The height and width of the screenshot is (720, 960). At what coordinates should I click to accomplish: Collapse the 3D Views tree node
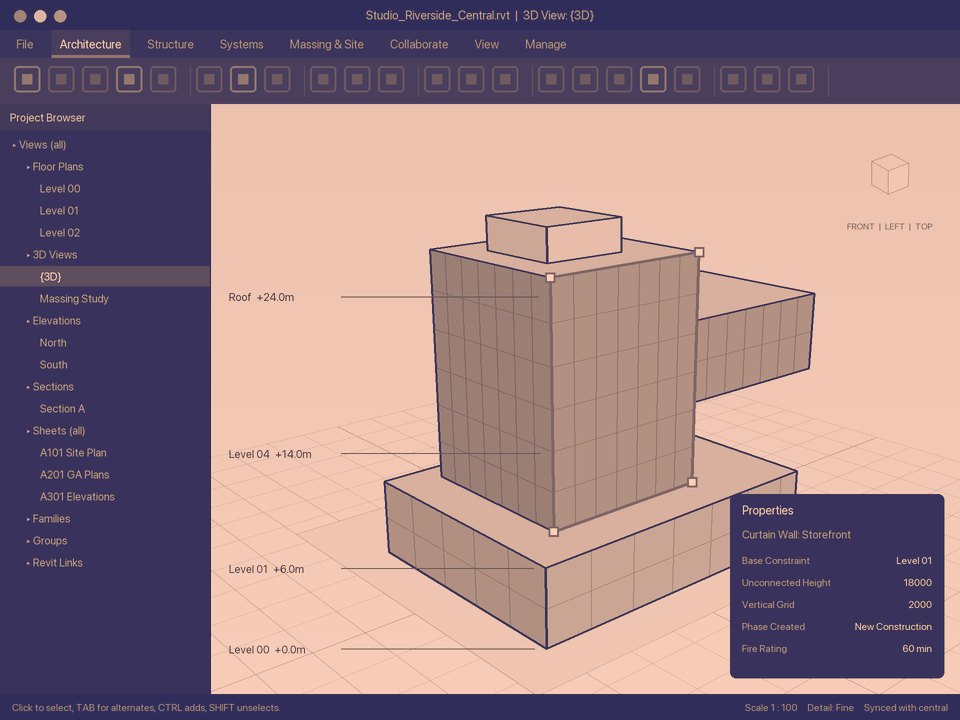(28, 255)
